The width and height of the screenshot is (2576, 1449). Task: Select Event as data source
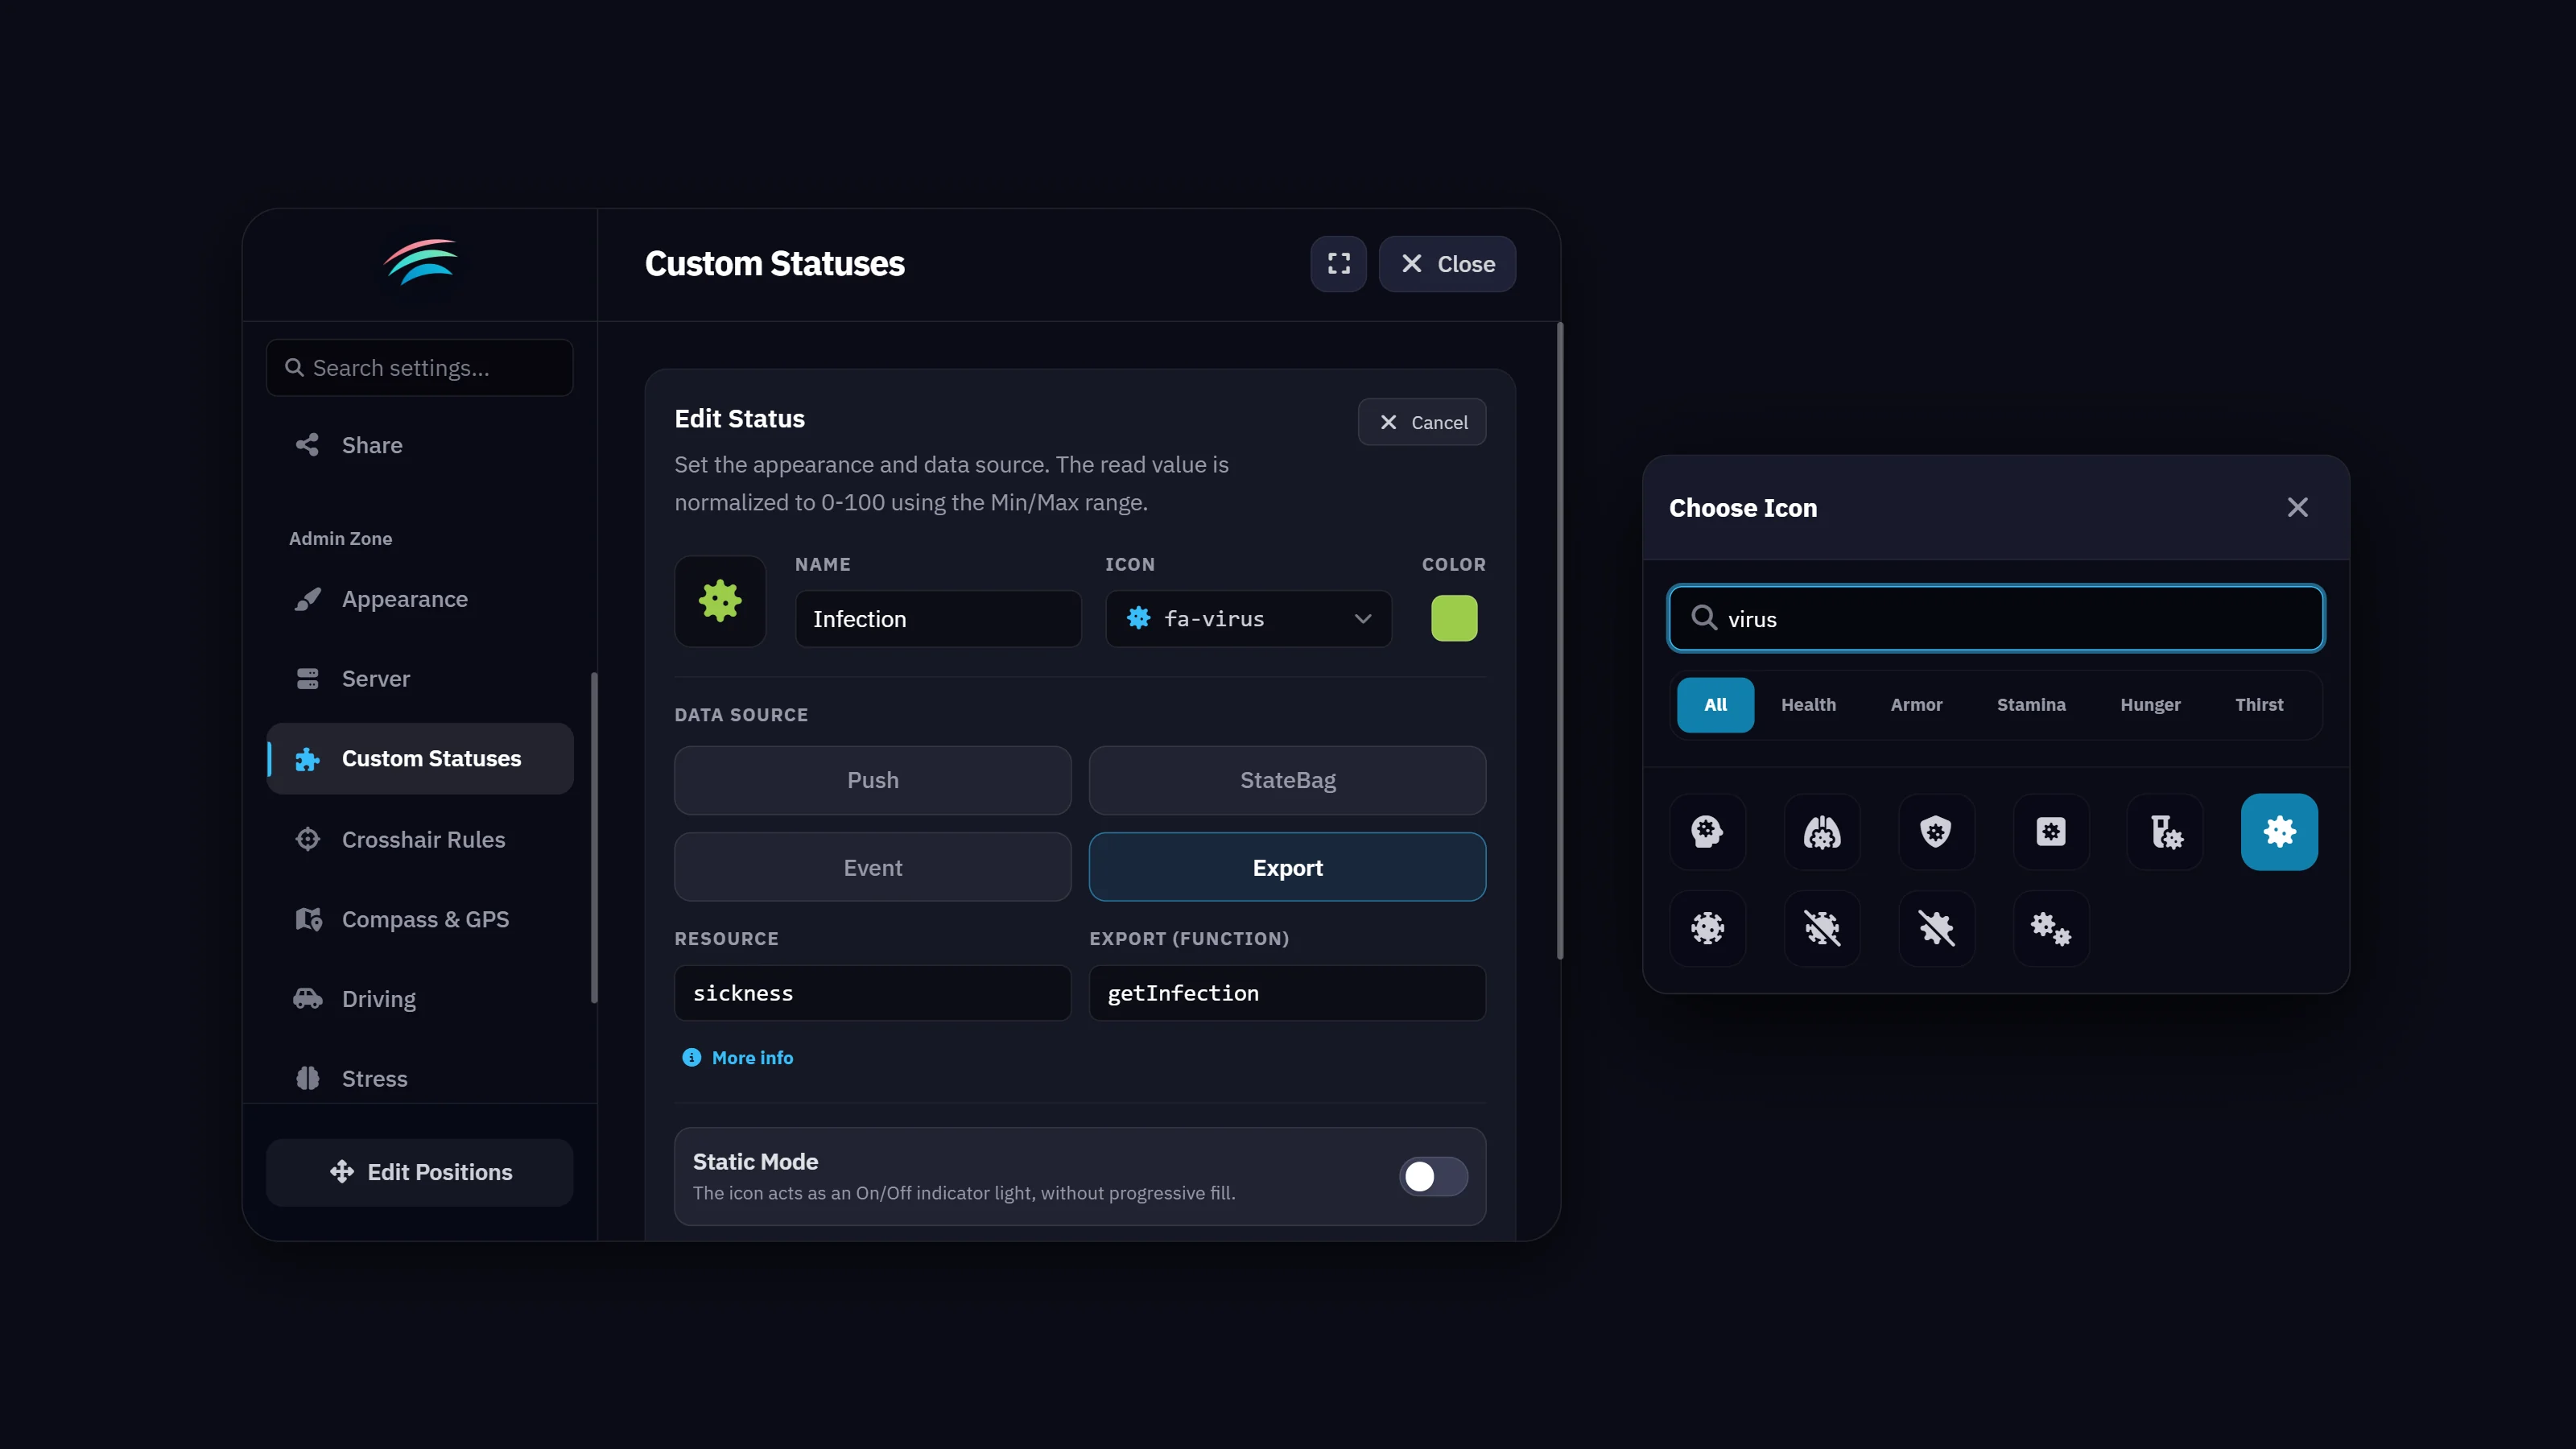coord(872,867)
